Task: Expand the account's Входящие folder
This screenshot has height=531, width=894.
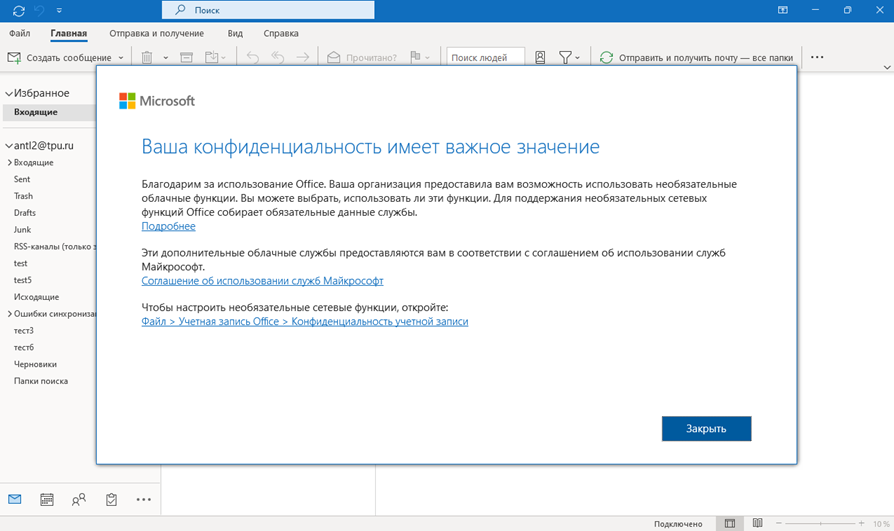Action: [x=10, y=163]
